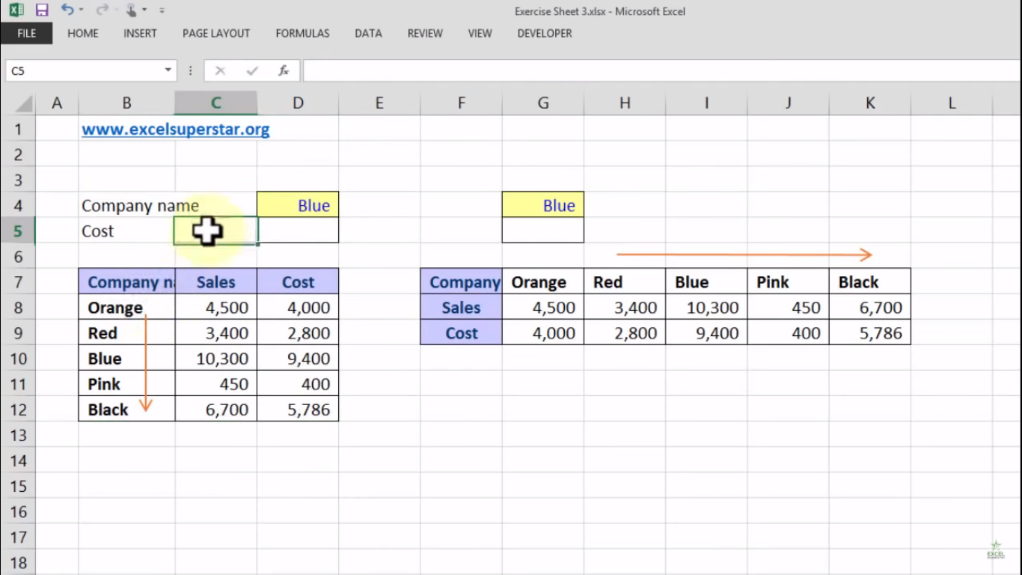Select 'Blue' in cell B10
This screenshot has height=575, width=1022.
[x=126, y=359]
